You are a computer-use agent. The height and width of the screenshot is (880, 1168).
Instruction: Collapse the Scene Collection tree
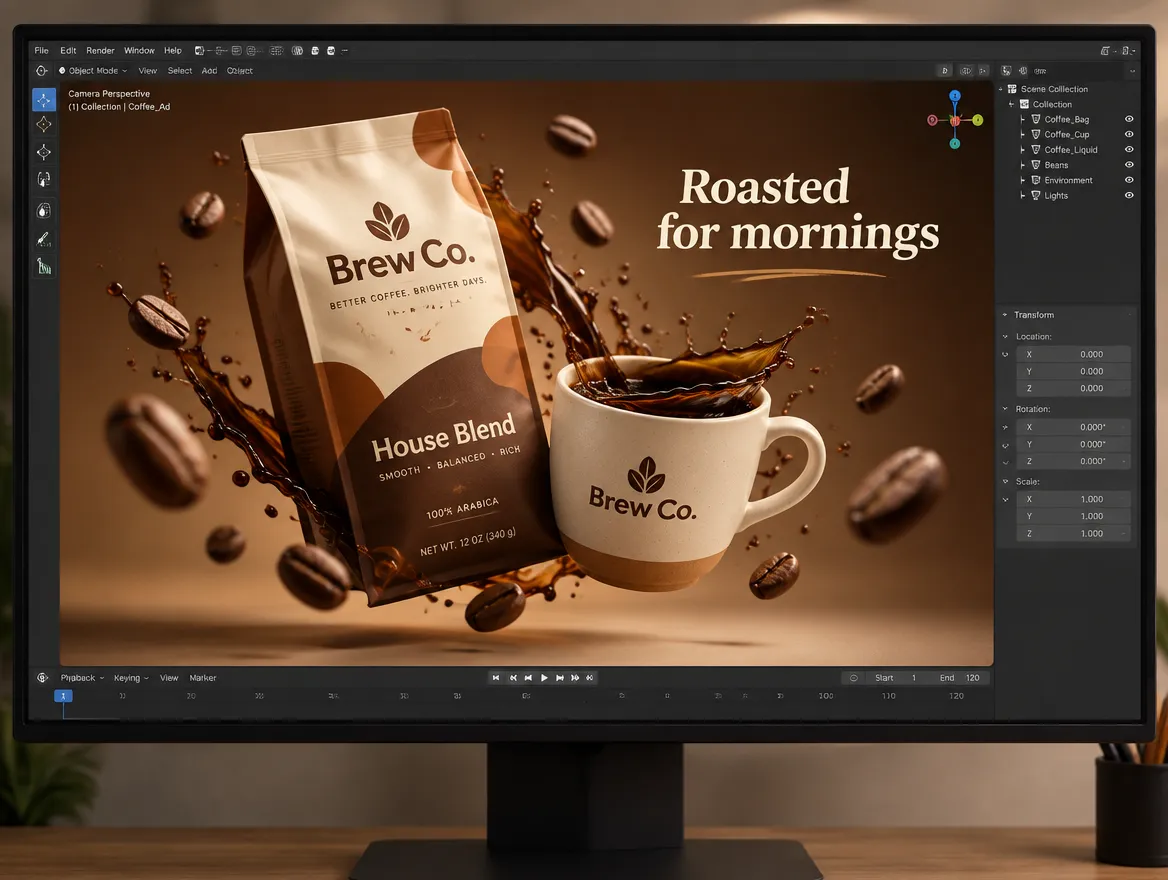1000,89
